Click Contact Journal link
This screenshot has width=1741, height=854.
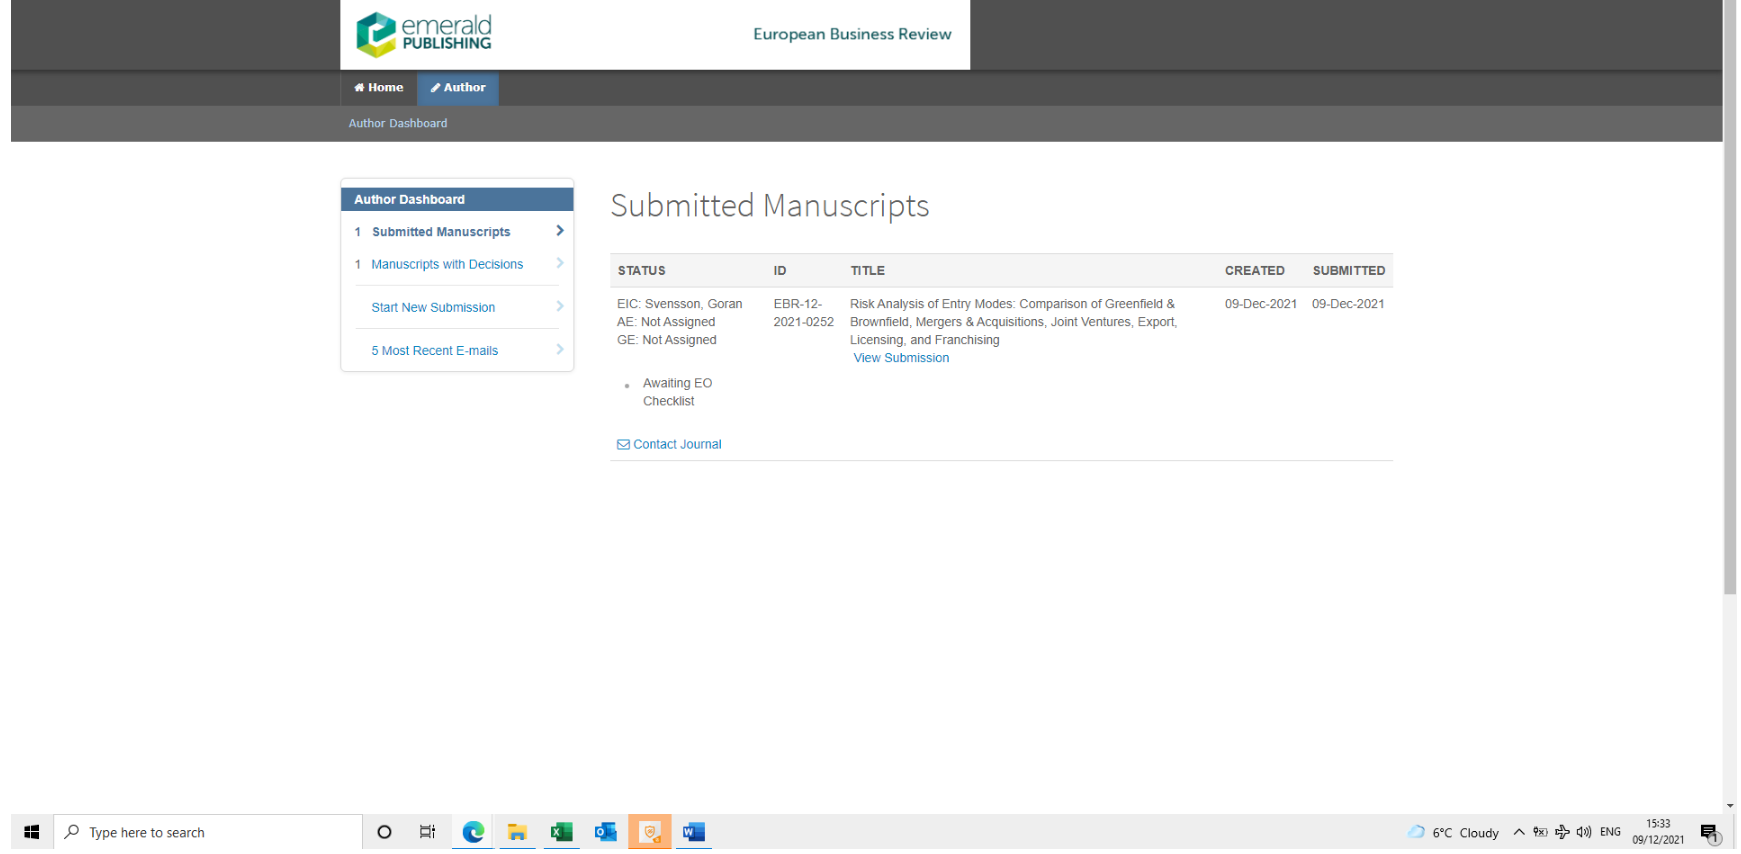click(x=677, y=445)
